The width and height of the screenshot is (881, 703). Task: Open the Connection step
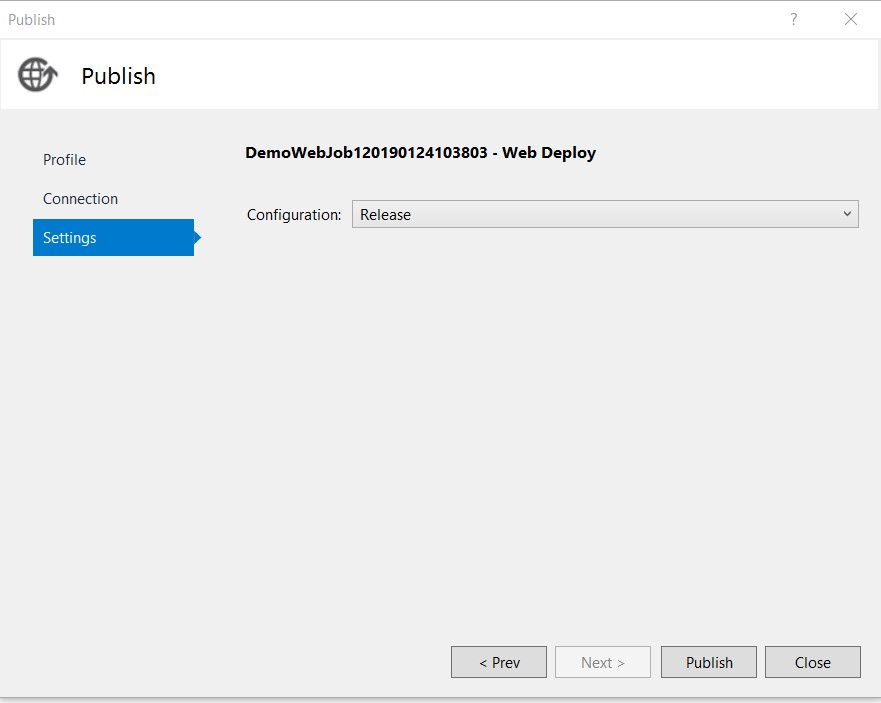(x=80, y=199)
